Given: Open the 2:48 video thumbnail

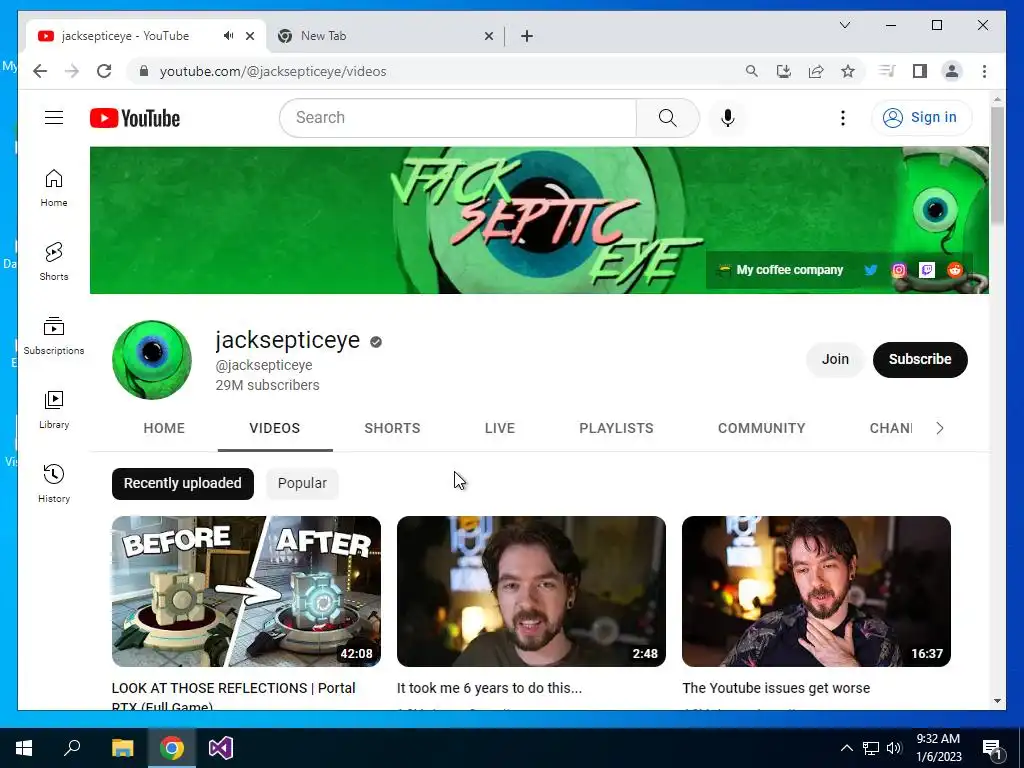Looking at the screenshot, I should tap(531, 591).
